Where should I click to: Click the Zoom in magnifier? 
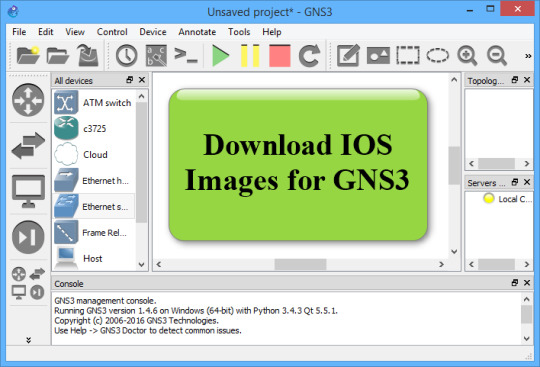tap(467, 56)
